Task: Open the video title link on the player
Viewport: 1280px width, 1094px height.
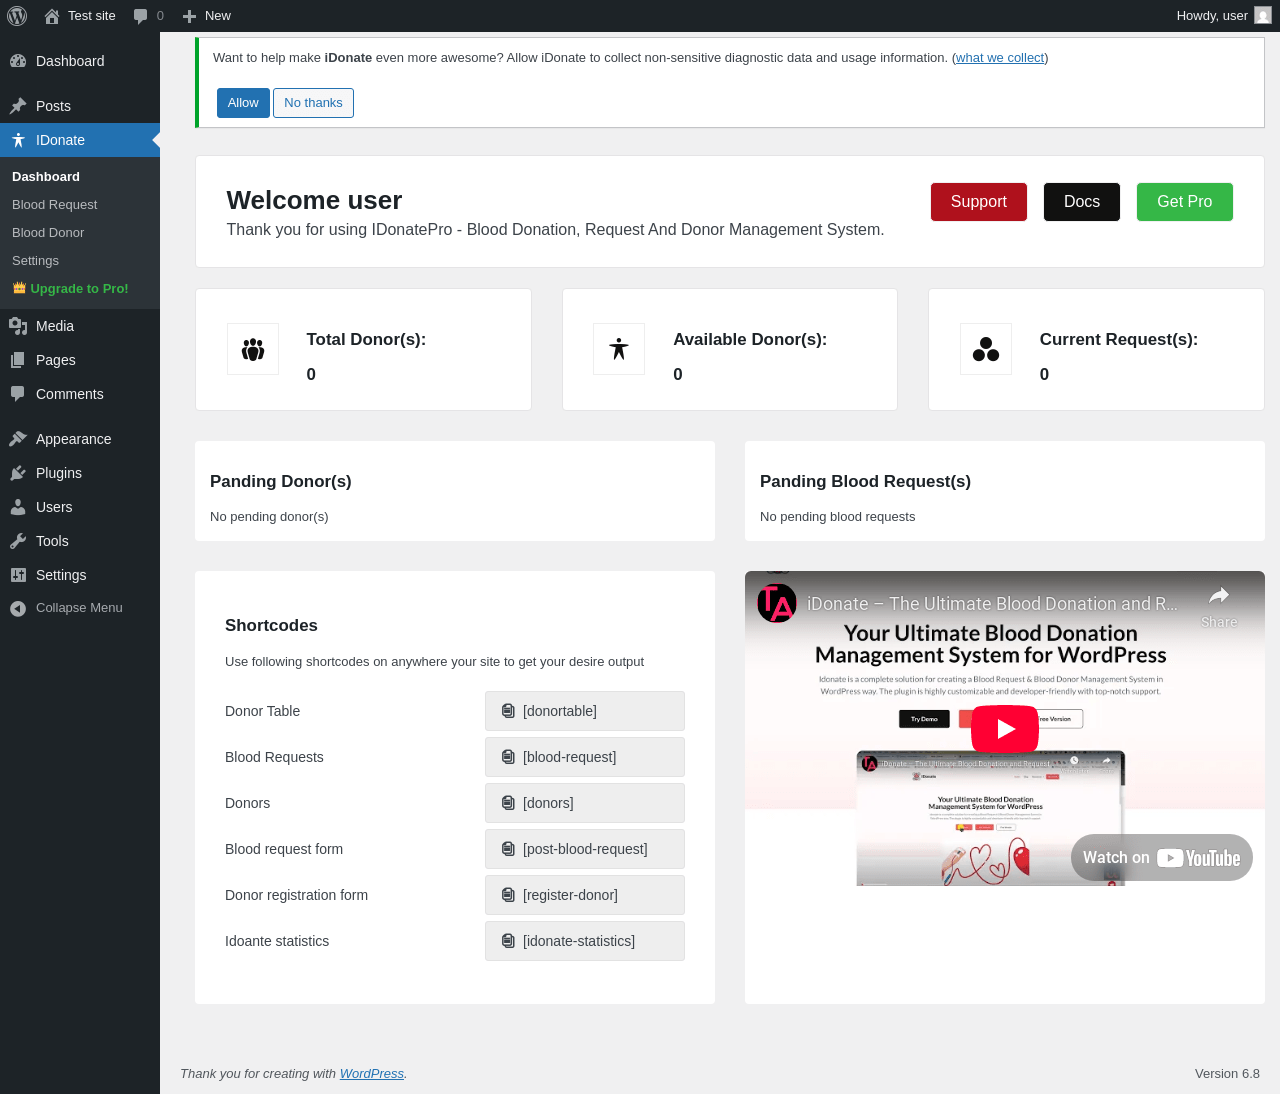Action: click(x=993, y=604)
